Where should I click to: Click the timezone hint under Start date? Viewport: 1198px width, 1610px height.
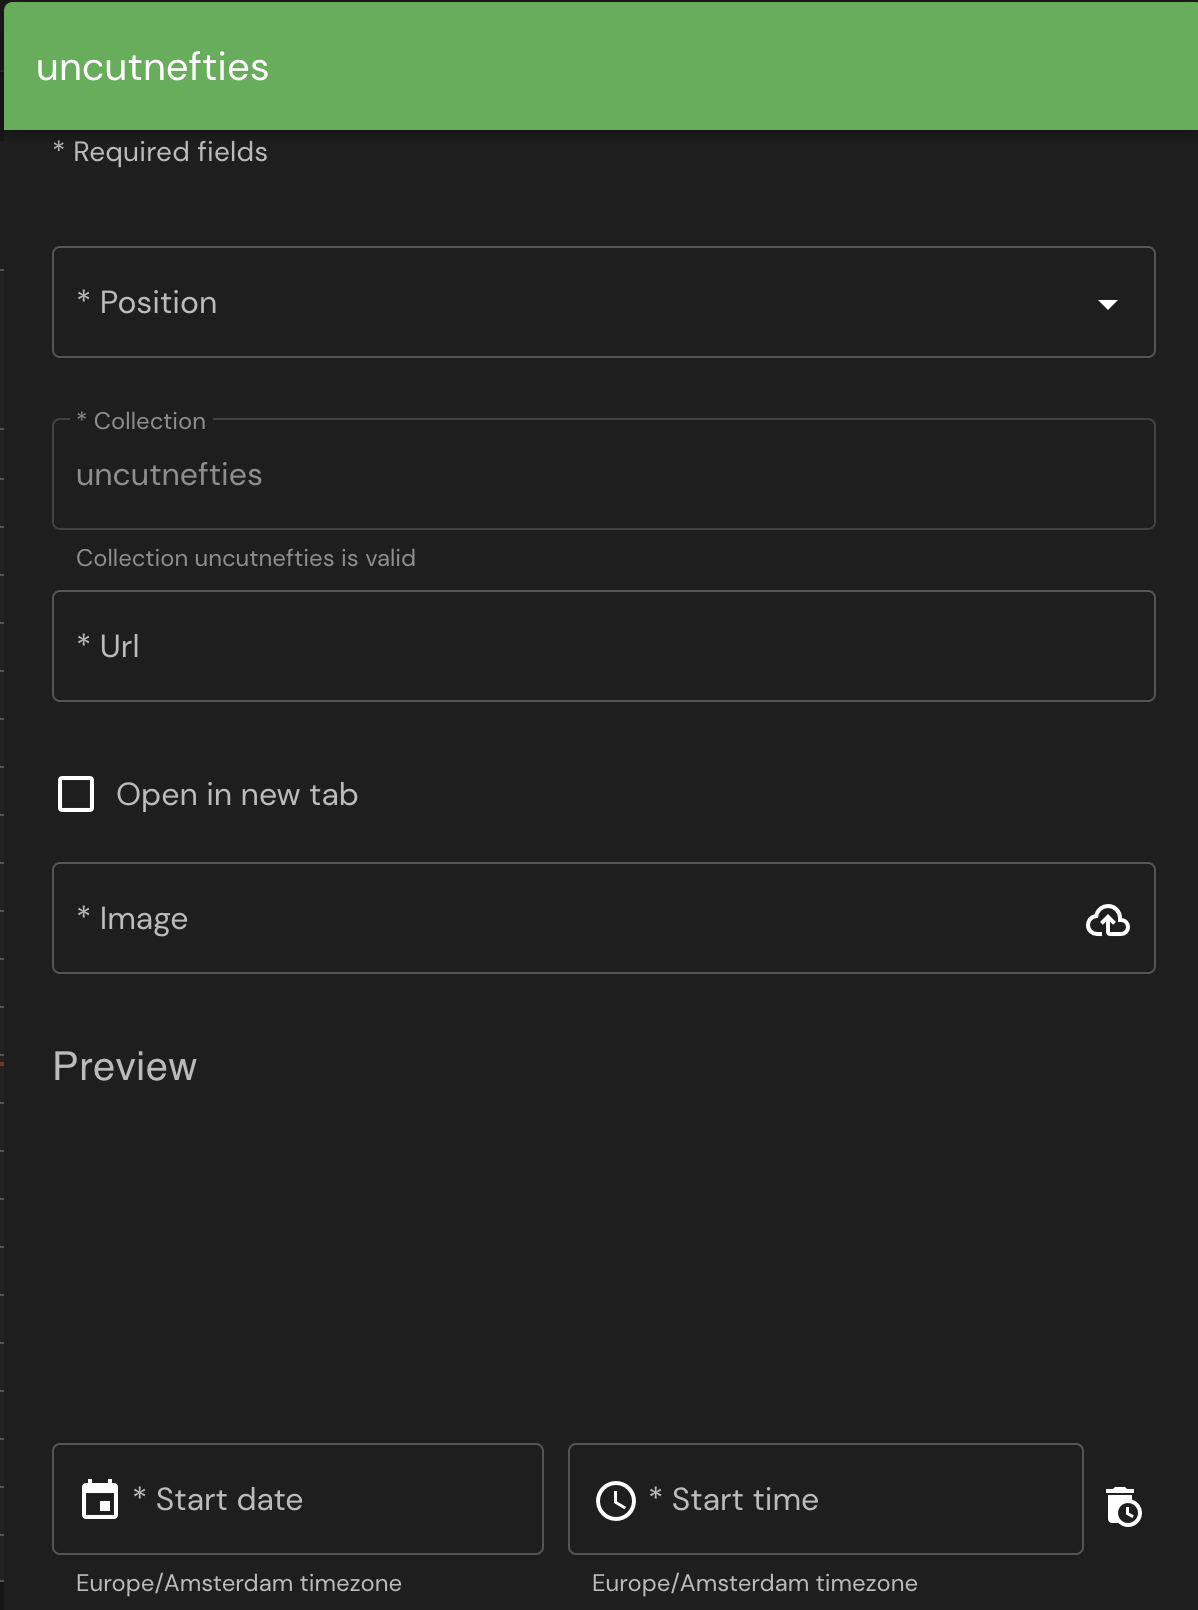(239, 1583)
